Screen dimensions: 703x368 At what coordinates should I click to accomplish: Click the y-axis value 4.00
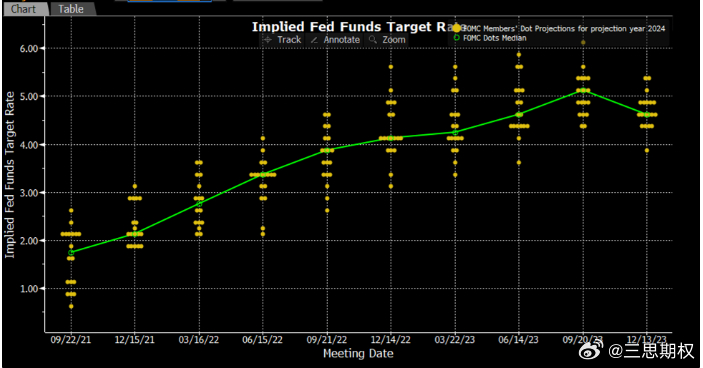click(29, 145)
